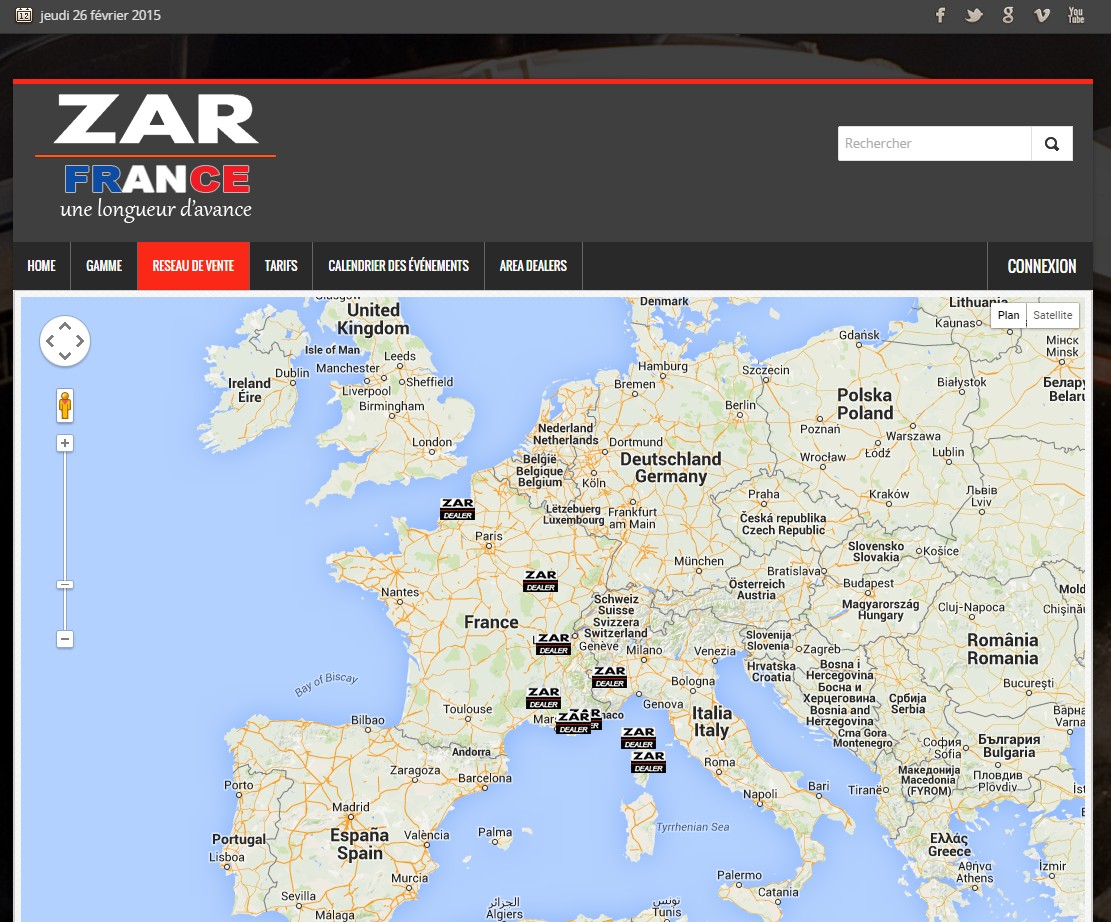Click the 'Bay of Biscay' label on map
This screenshot has width=1111, height=922.
(327, 684)
